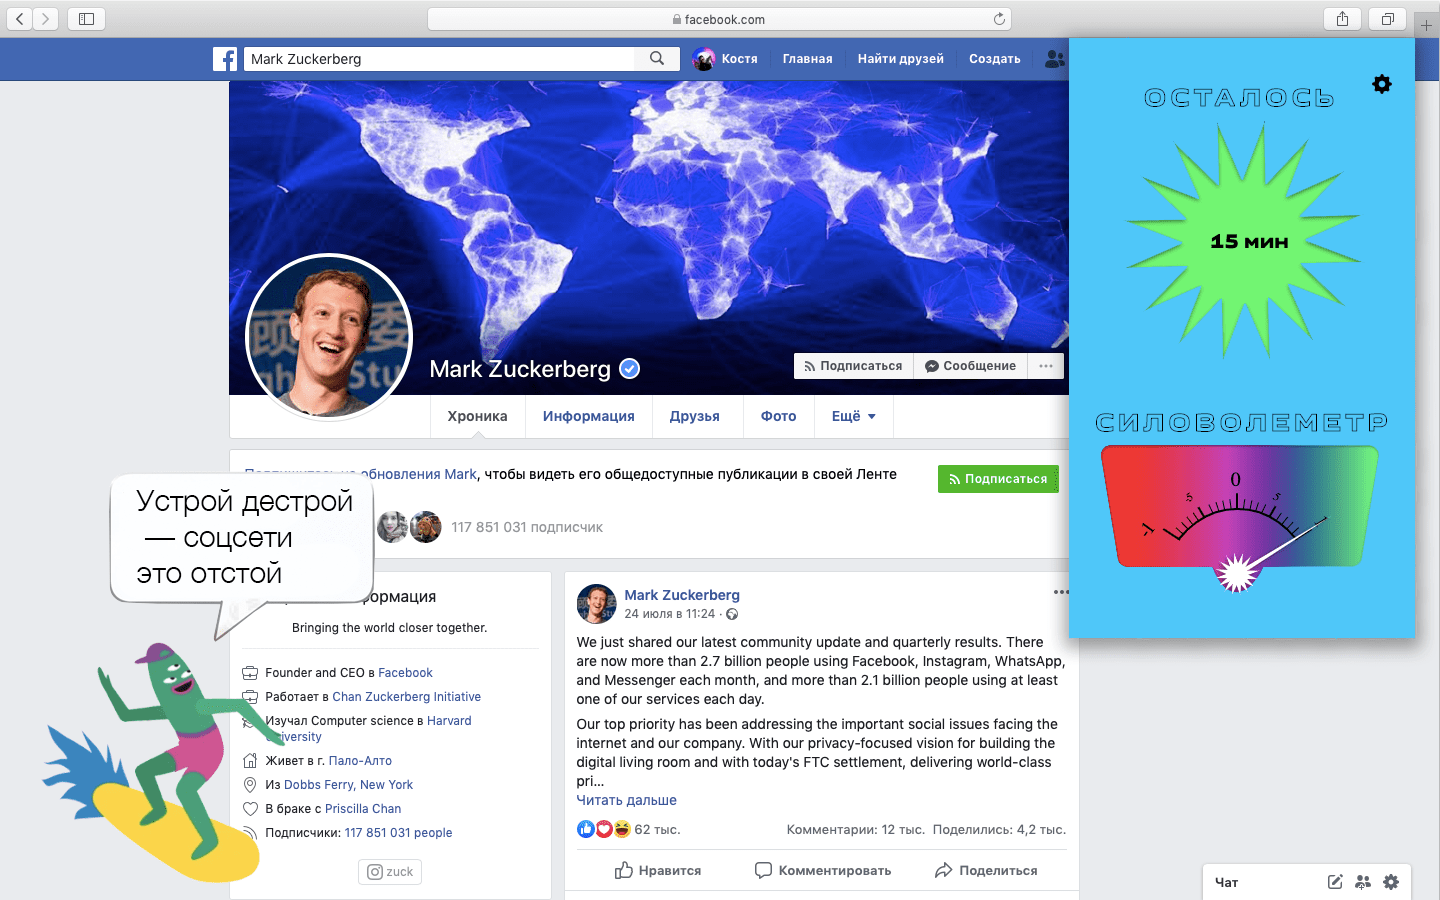Open the Фото tab
Viewport: 1440px width, 900px height.
click(x=778, y=416)
